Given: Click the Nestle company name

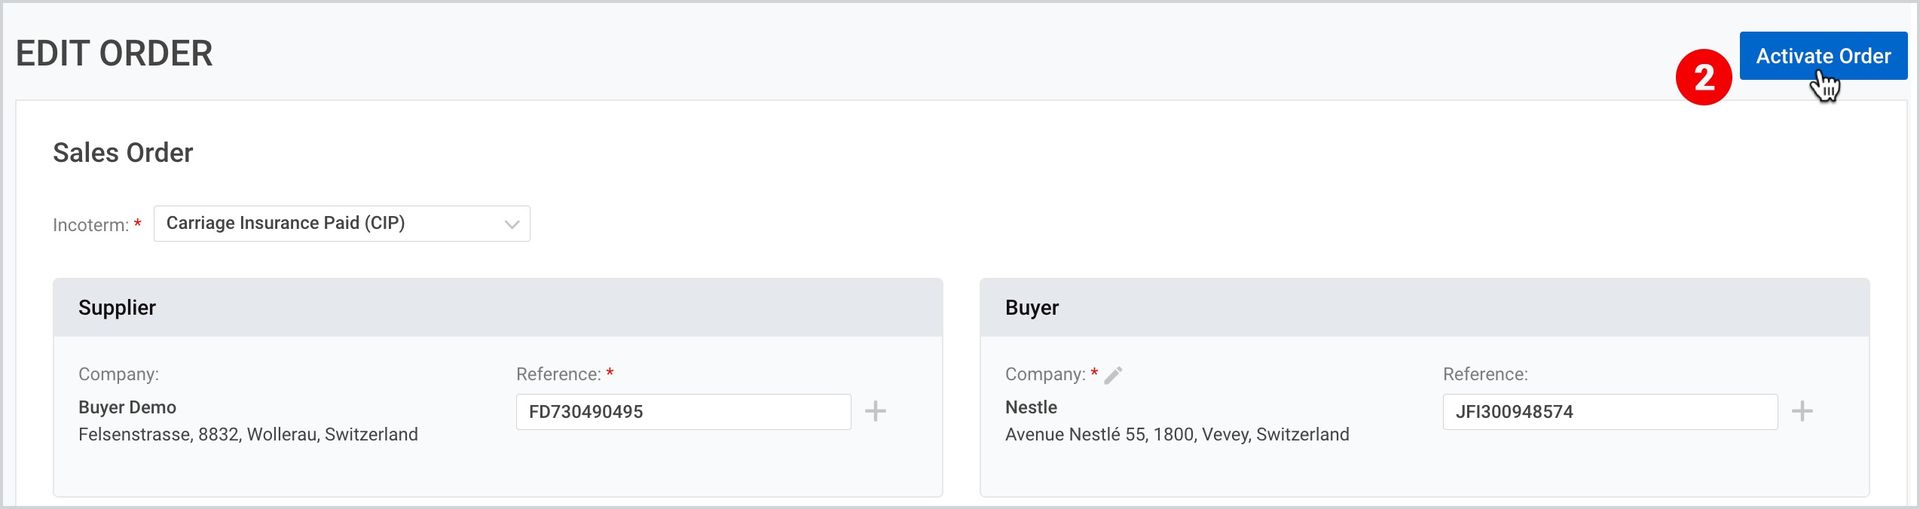Looking at the screenshot, I should tap(1031, 407).
